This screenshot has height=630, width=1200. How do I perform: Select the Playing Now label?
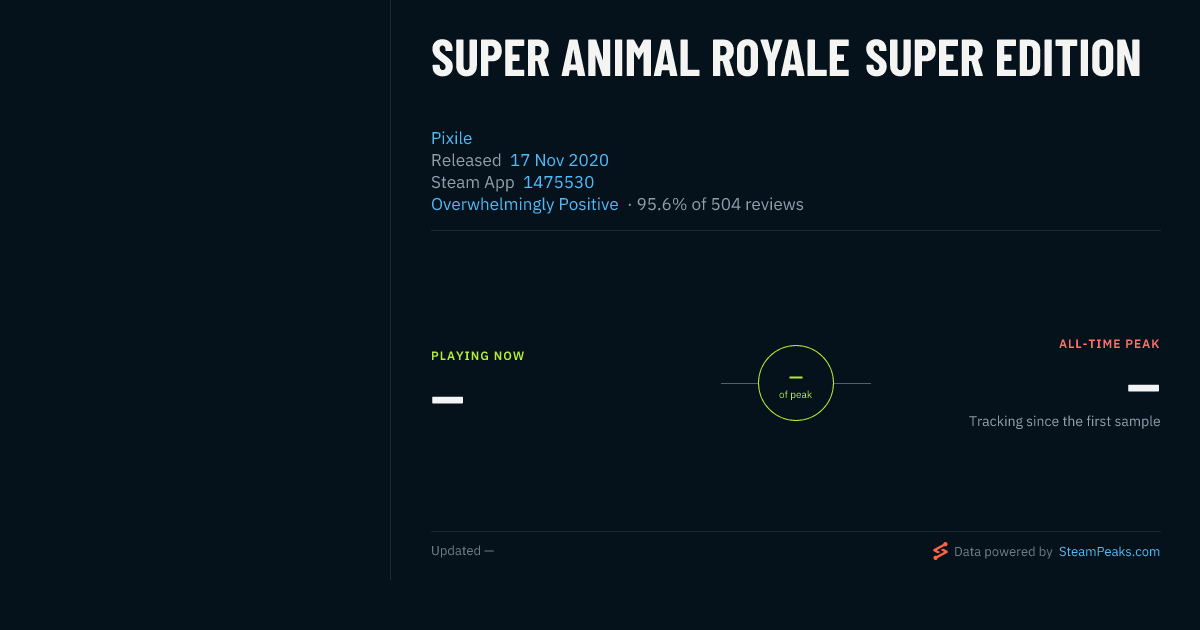(478, 356)
